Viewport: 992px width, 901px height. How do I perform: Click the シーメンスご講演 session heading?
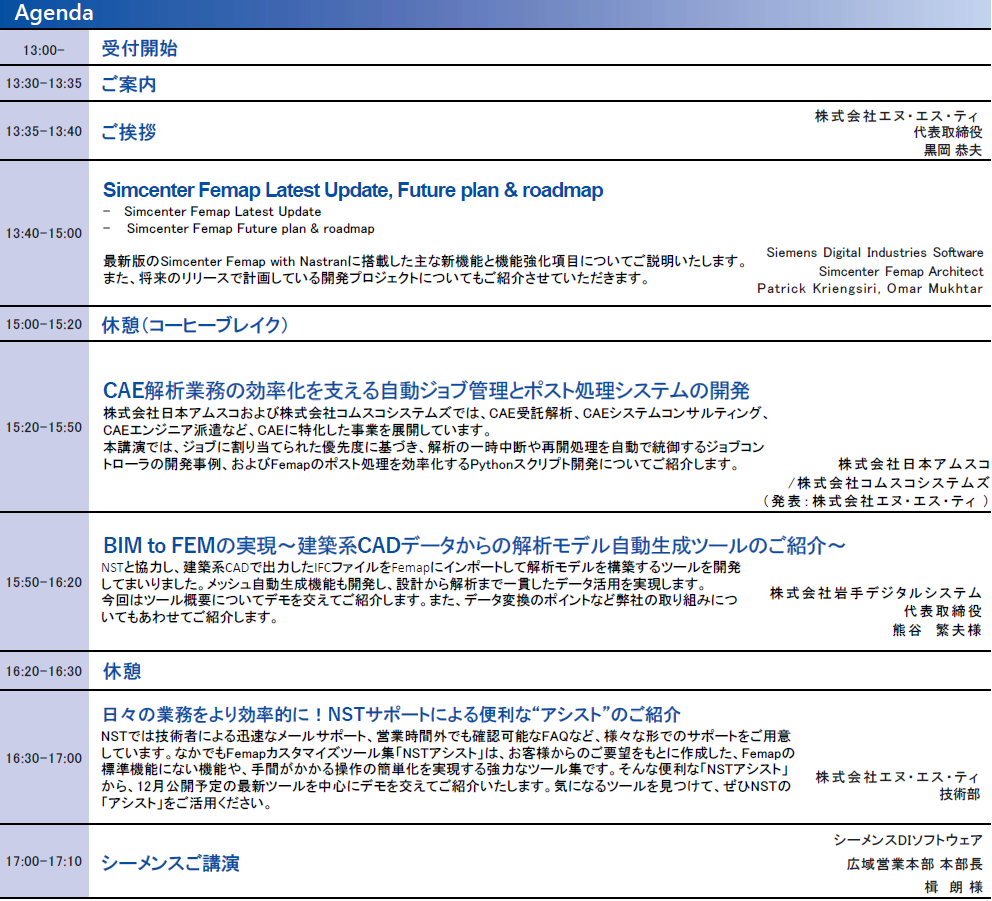click(x=170, y=863)
